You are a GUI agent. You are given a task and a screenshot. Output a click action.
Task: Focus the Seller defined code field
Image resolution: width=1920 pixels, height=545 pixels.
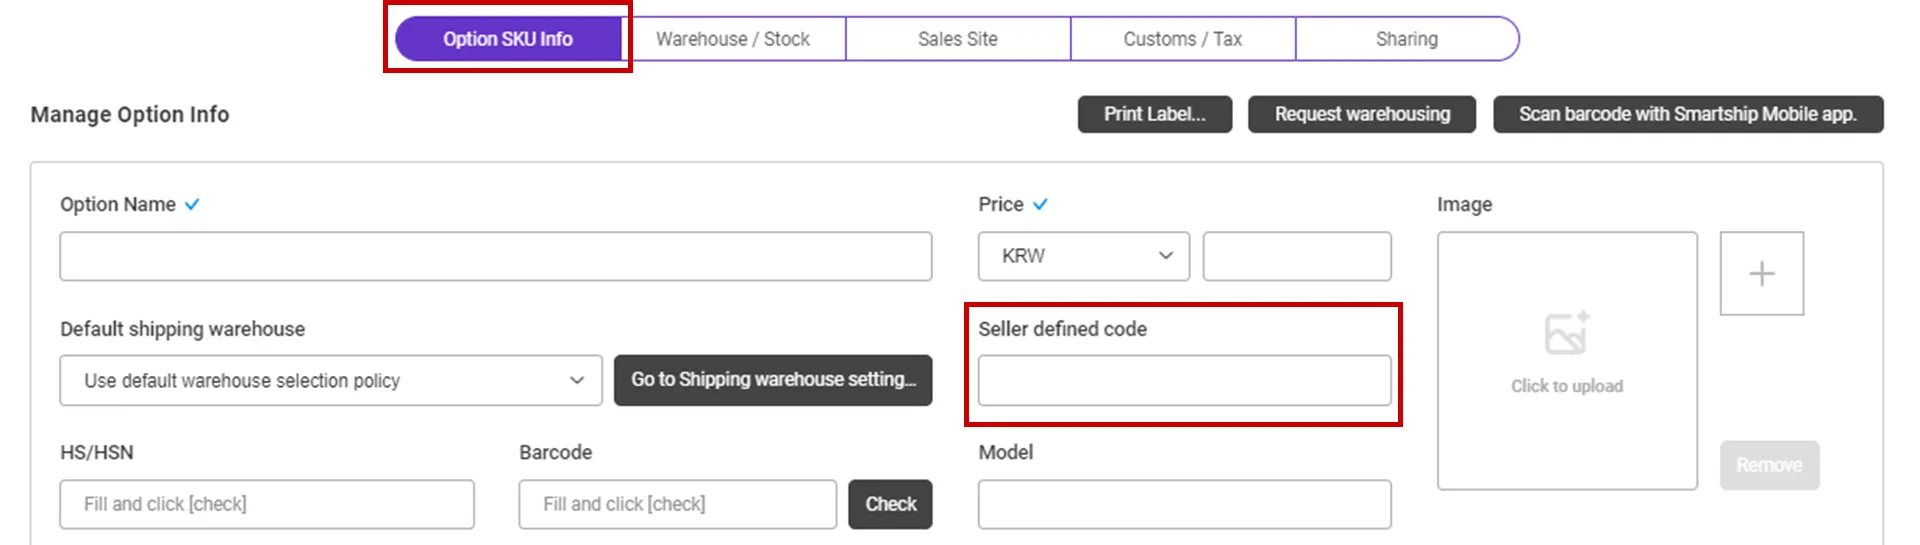click(x=1184, y=380)
